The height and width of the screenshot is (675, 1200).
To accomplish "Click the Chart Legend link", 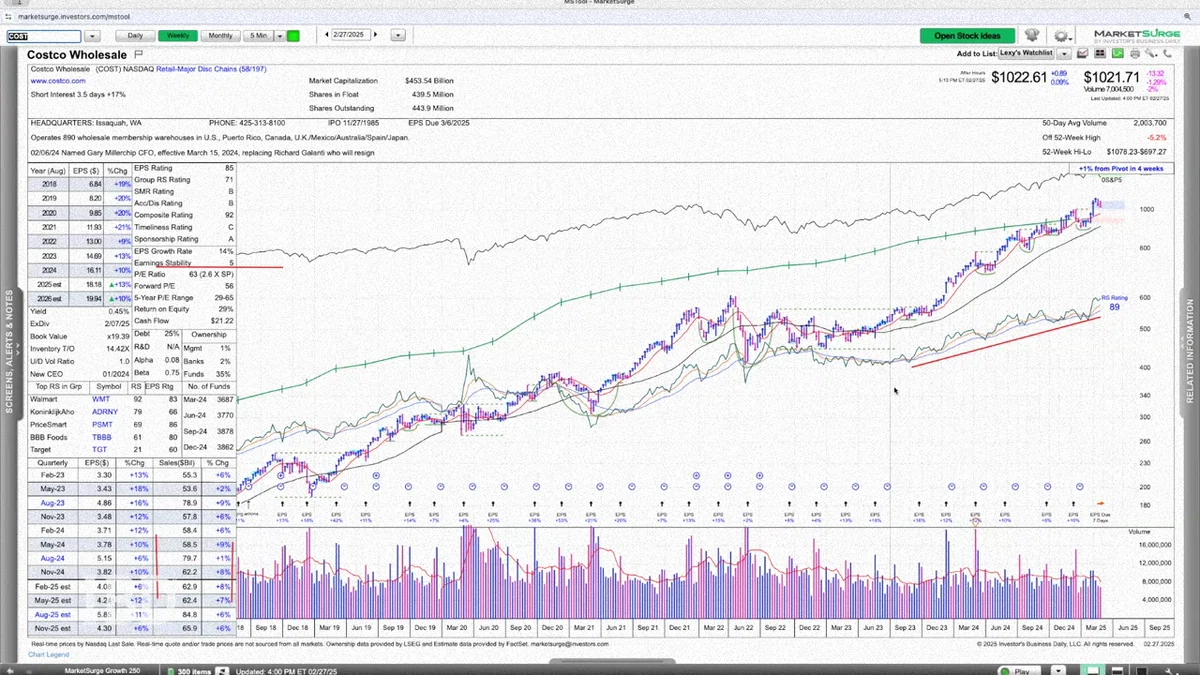I will pos(49,655).
